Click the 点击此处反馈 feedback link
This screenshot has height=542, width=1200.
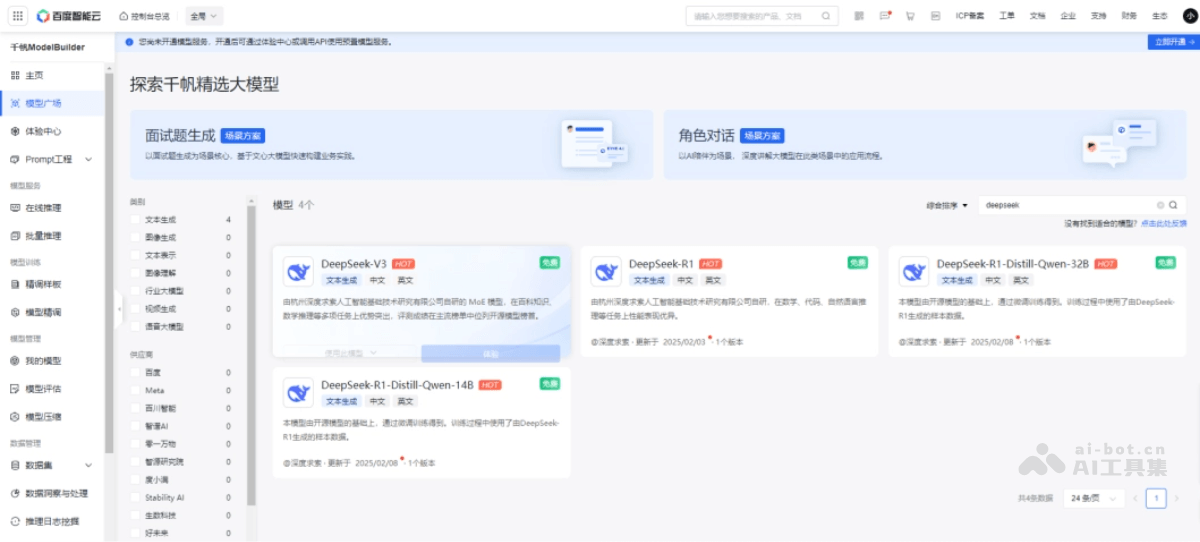click(1164, 223)
